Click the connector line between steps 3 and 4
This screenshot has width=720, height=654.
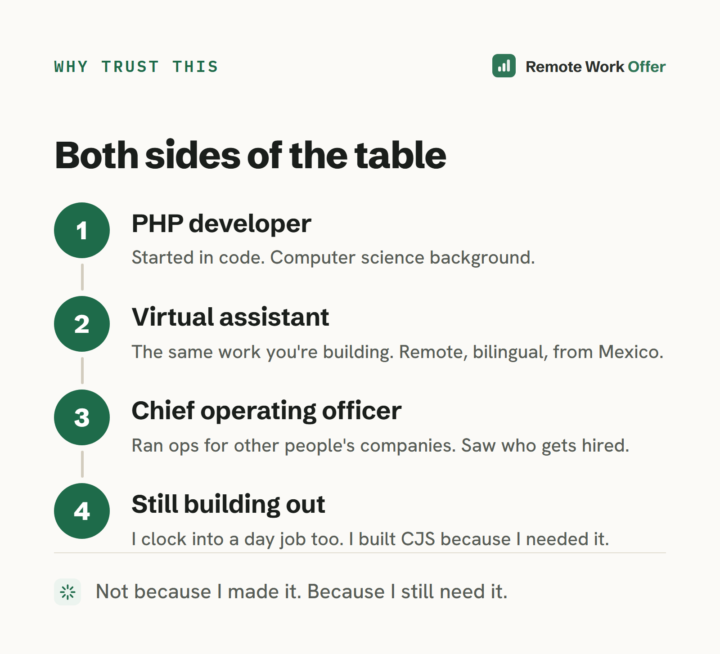coord(82,464)
